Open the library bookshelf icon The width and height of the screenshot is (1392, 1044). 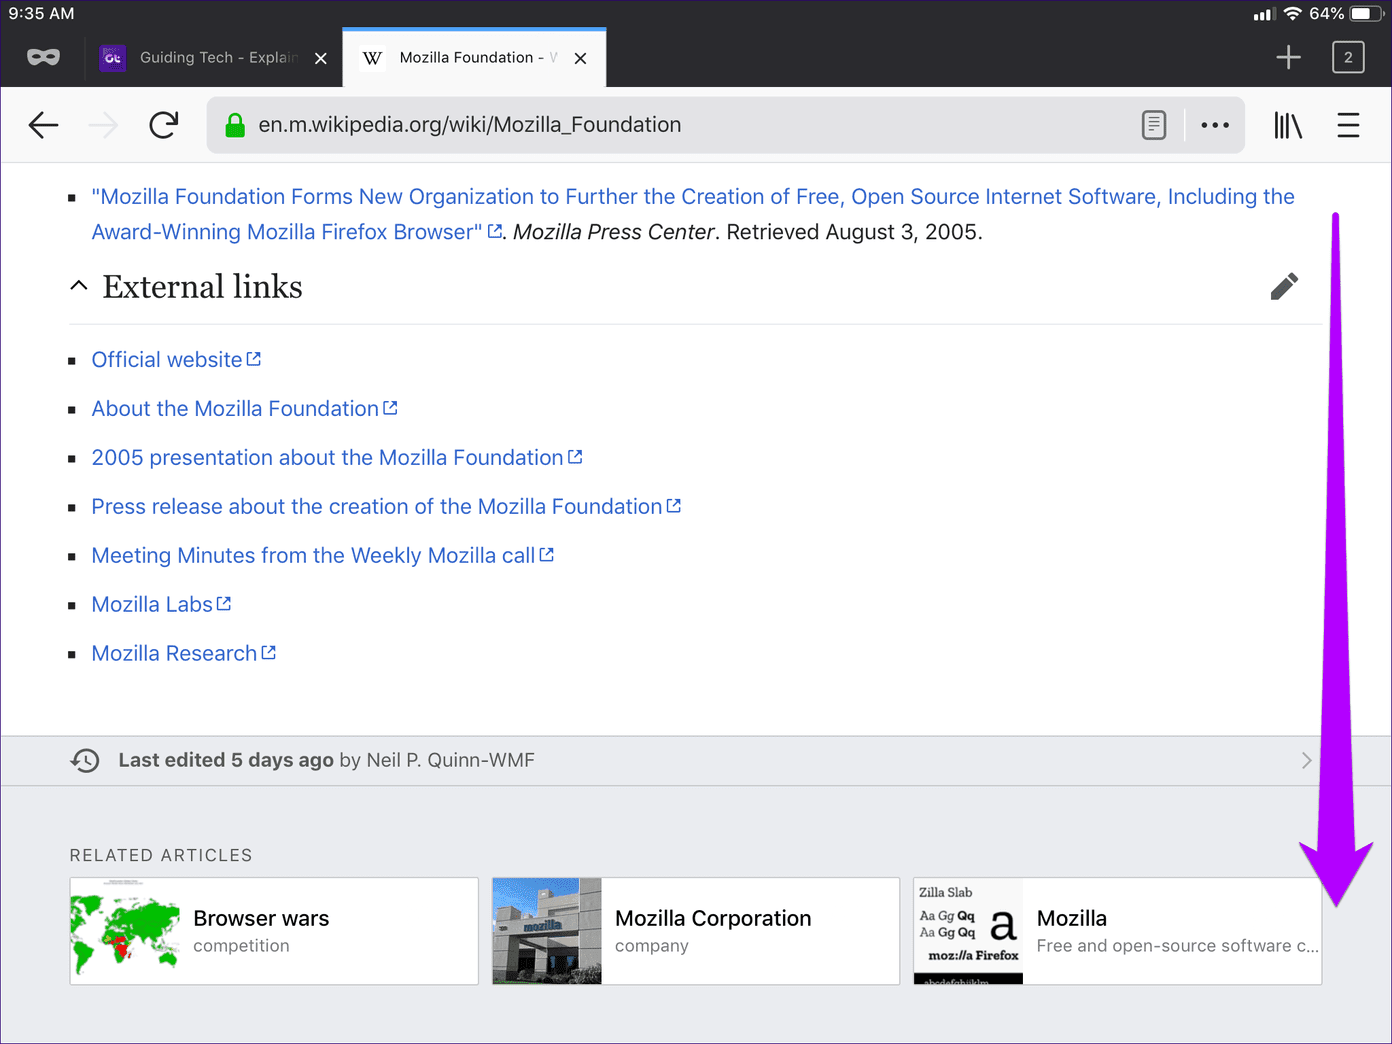pyautogui.click(x=1288, y=125)
